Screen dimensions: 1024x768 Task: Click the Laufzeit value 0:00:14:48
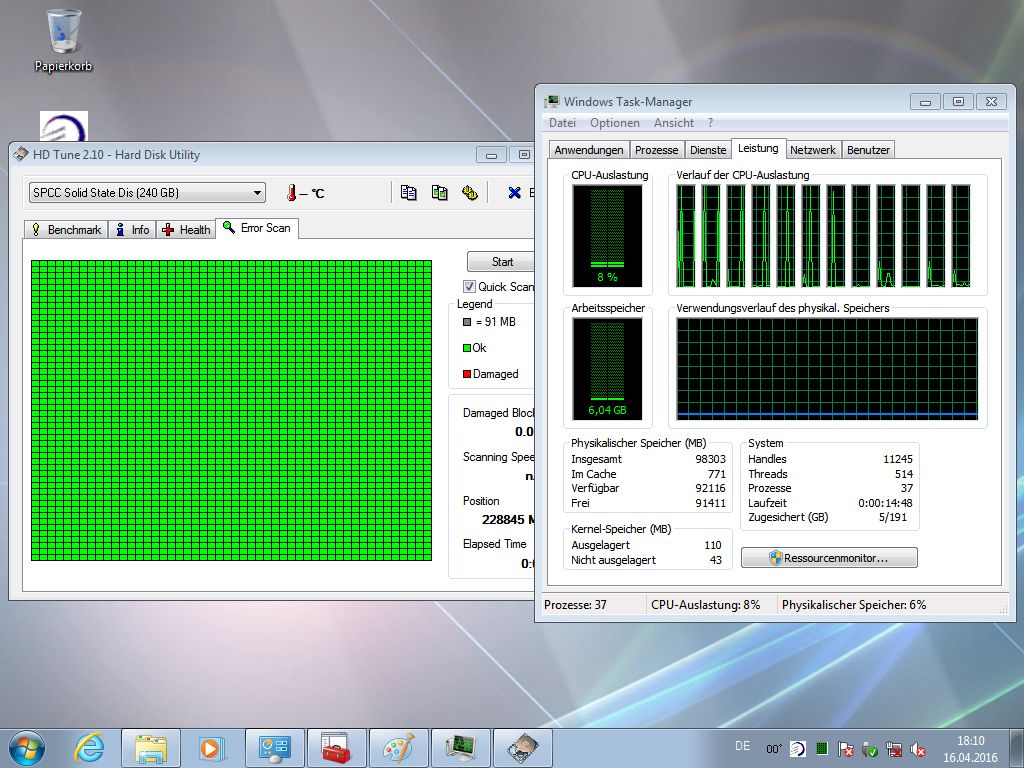click(886, 503)
